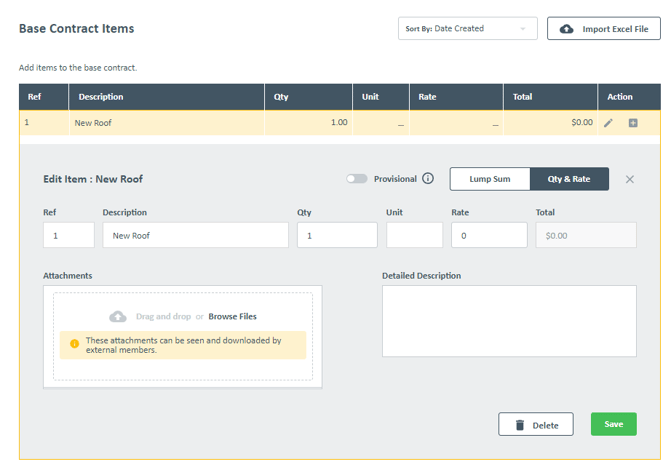This screenshot has height=467, width=671.
Task: Click the Ref column header
Action: (x=44, y=97)
